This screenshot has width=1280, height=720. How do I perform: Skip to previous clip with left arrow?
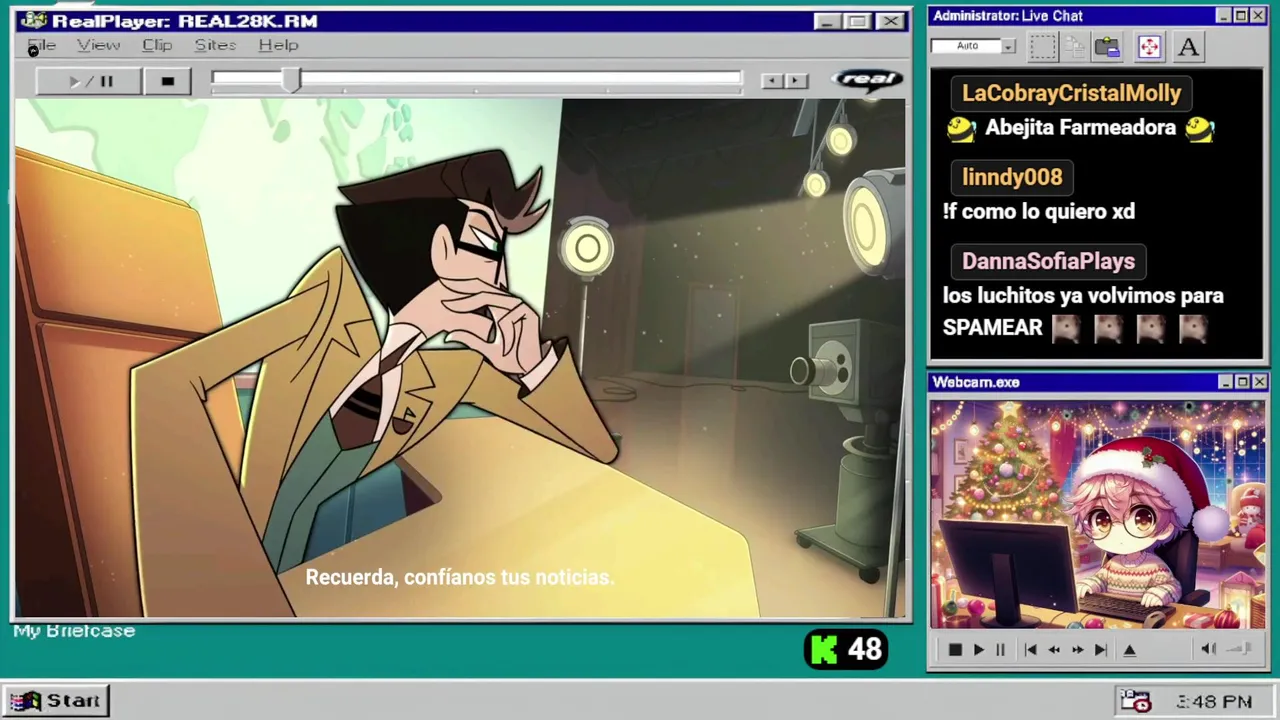click(772, 81)
